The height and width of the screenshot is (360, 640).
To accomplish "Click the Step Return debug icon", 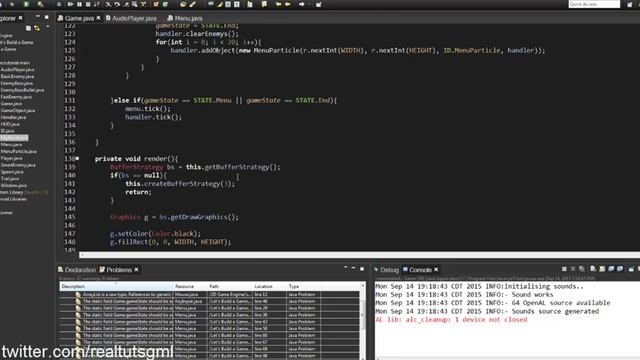I will pos(126,4).
